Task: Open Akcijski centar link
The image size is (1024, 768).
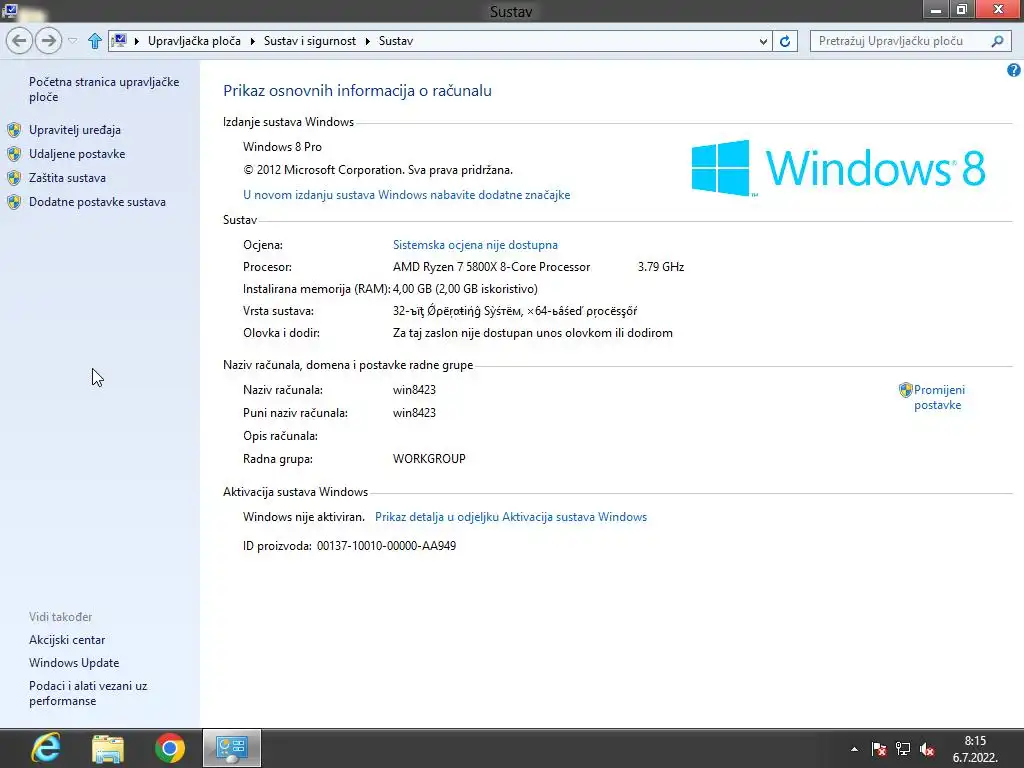Action: coord(67,640)
